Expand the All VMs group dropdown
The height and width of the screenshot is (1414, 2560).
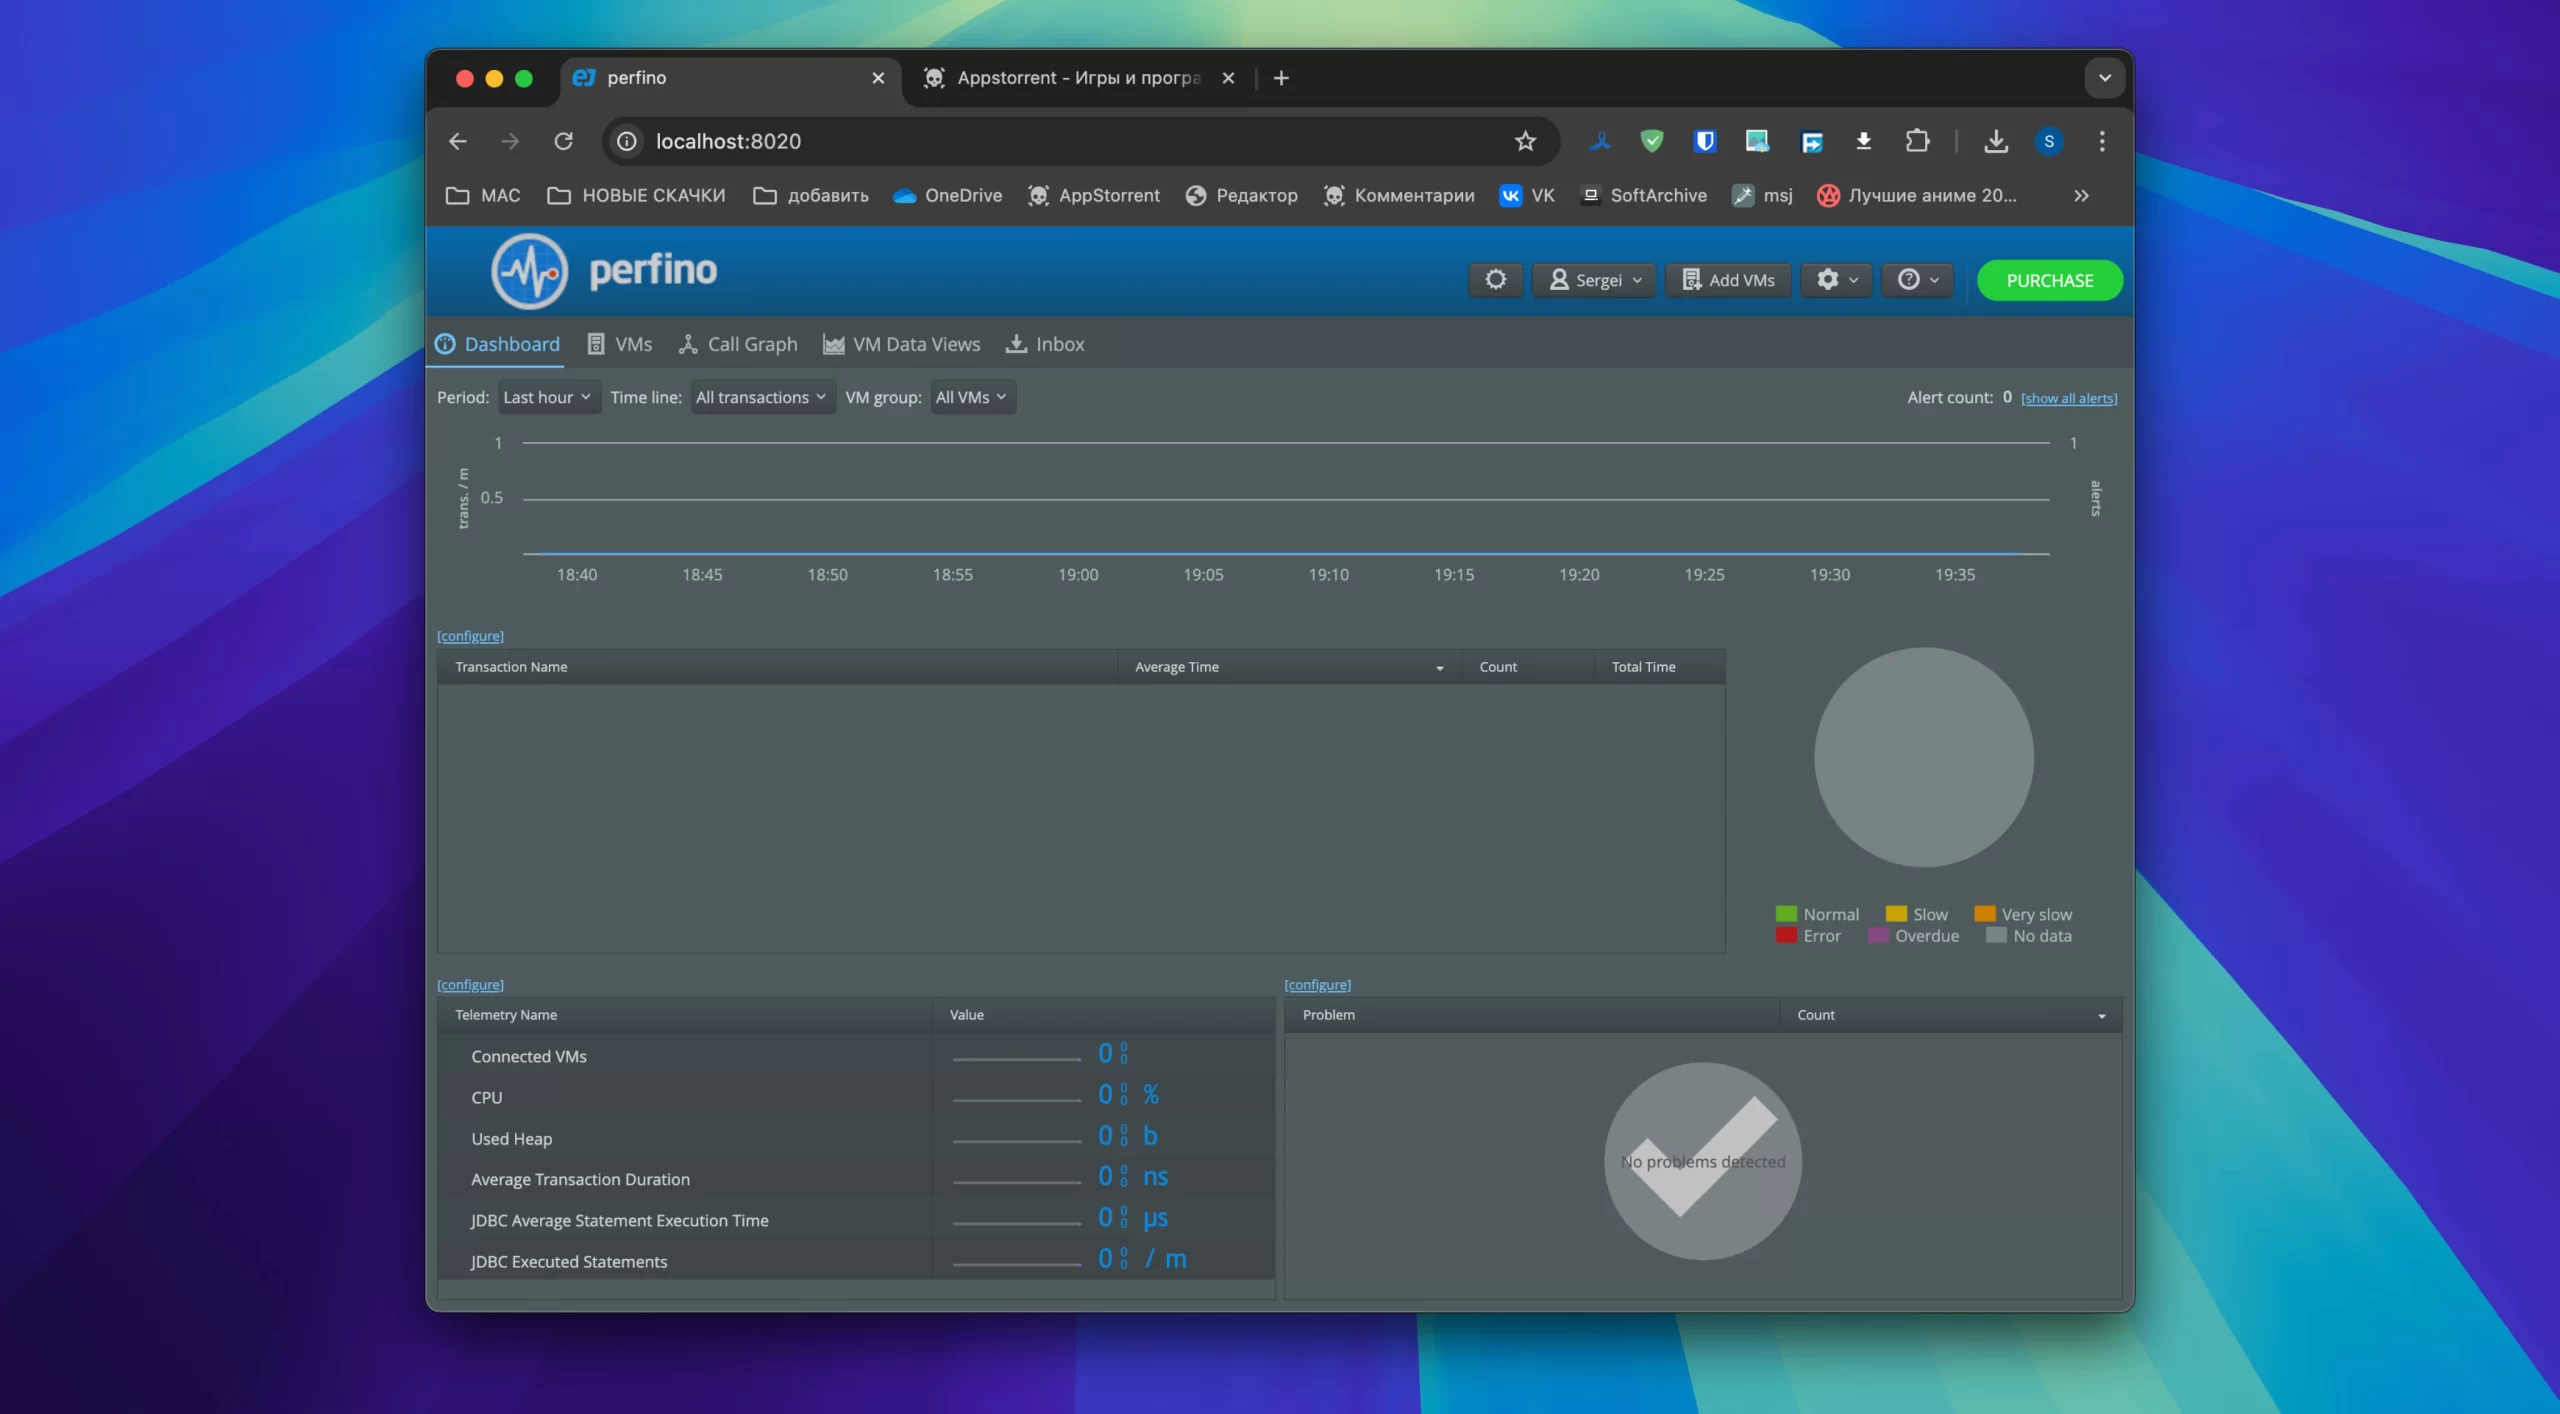tap(971, 397)
